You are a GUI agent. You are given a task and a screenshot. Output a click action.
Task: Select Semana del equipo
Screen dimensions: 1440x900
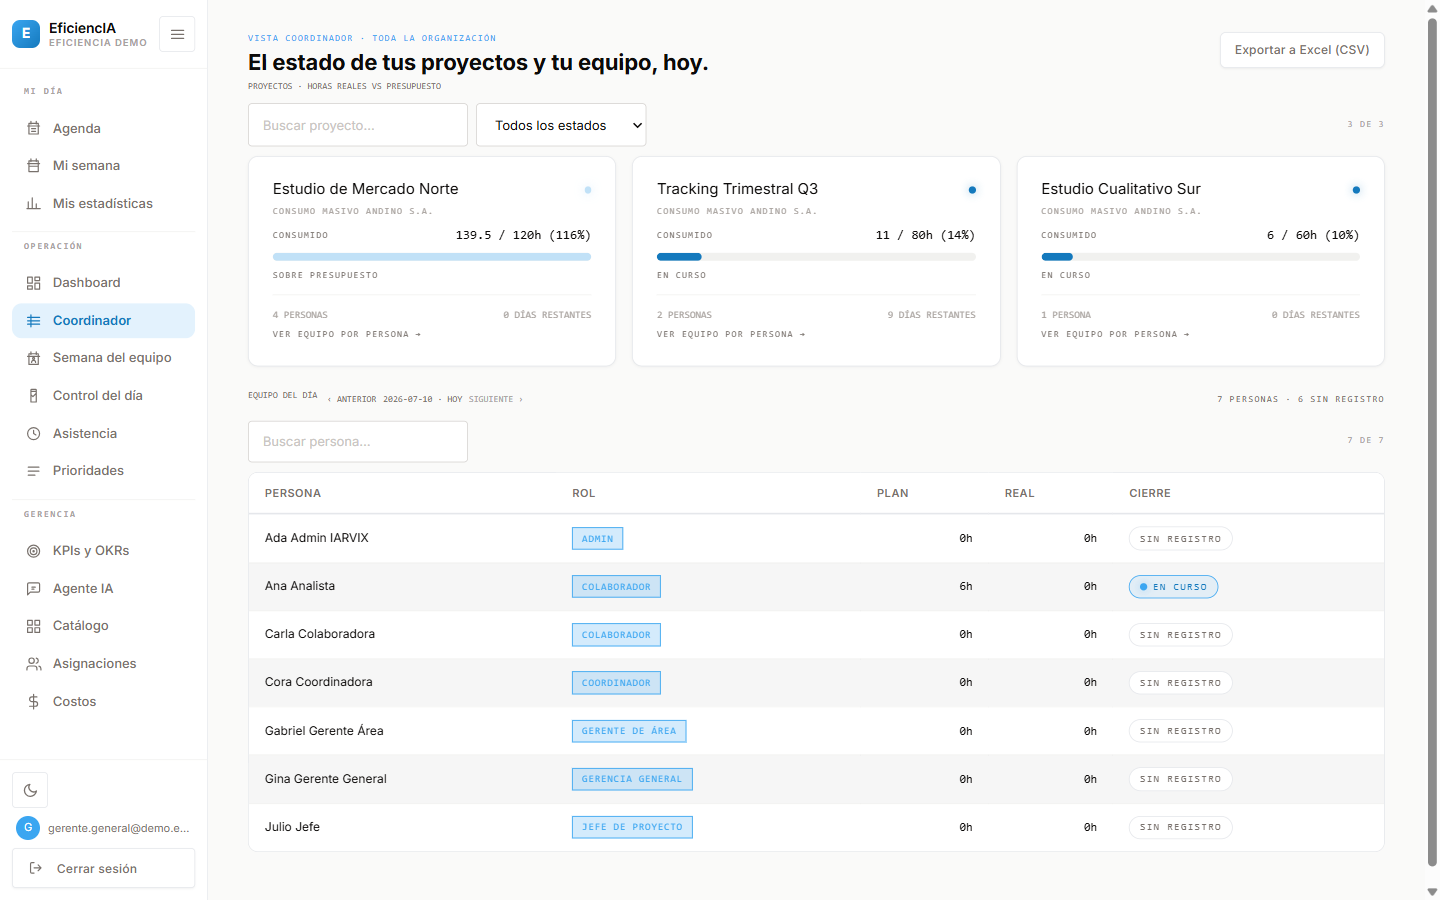click(x=103, y=358)
